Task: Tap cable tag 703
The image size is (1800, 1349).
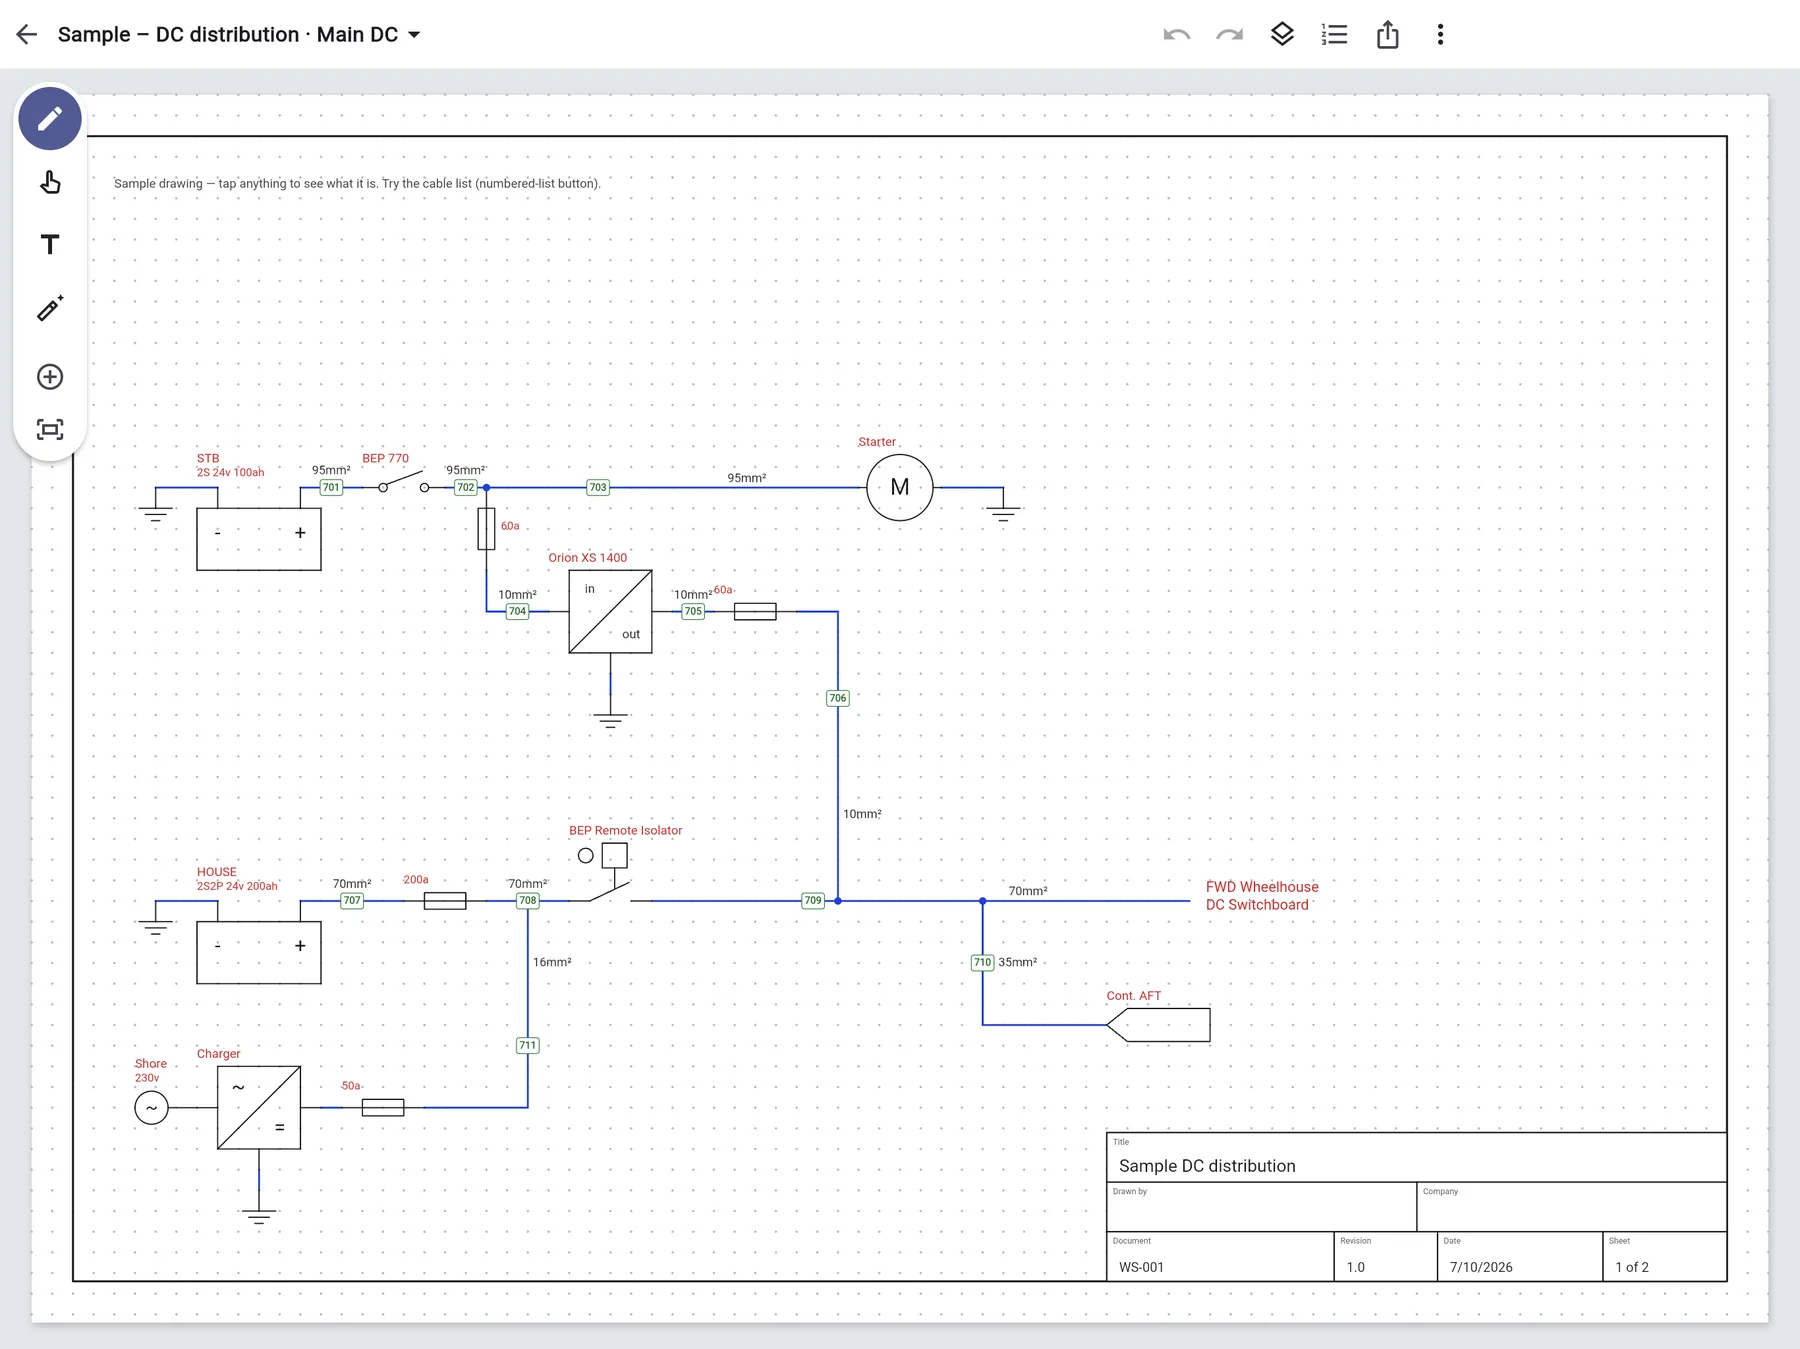Action: pyautogui.click(x=598, y=487)
